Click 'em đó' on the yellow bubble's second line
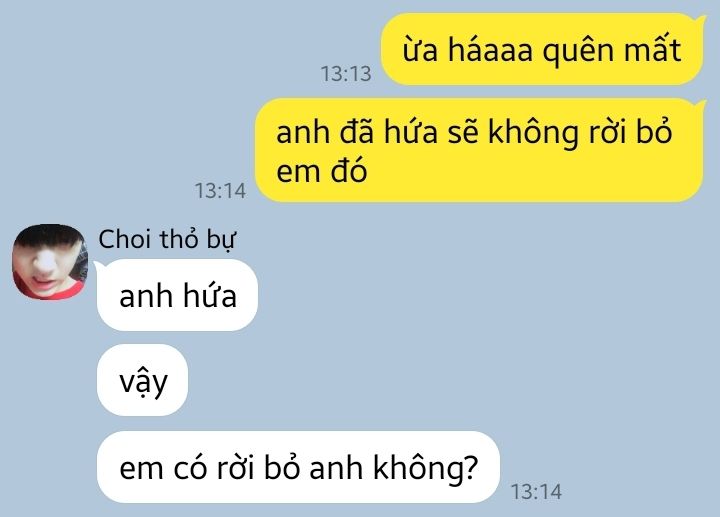Image resolution: width=720 pixels, height=517 pixels. 321,171
